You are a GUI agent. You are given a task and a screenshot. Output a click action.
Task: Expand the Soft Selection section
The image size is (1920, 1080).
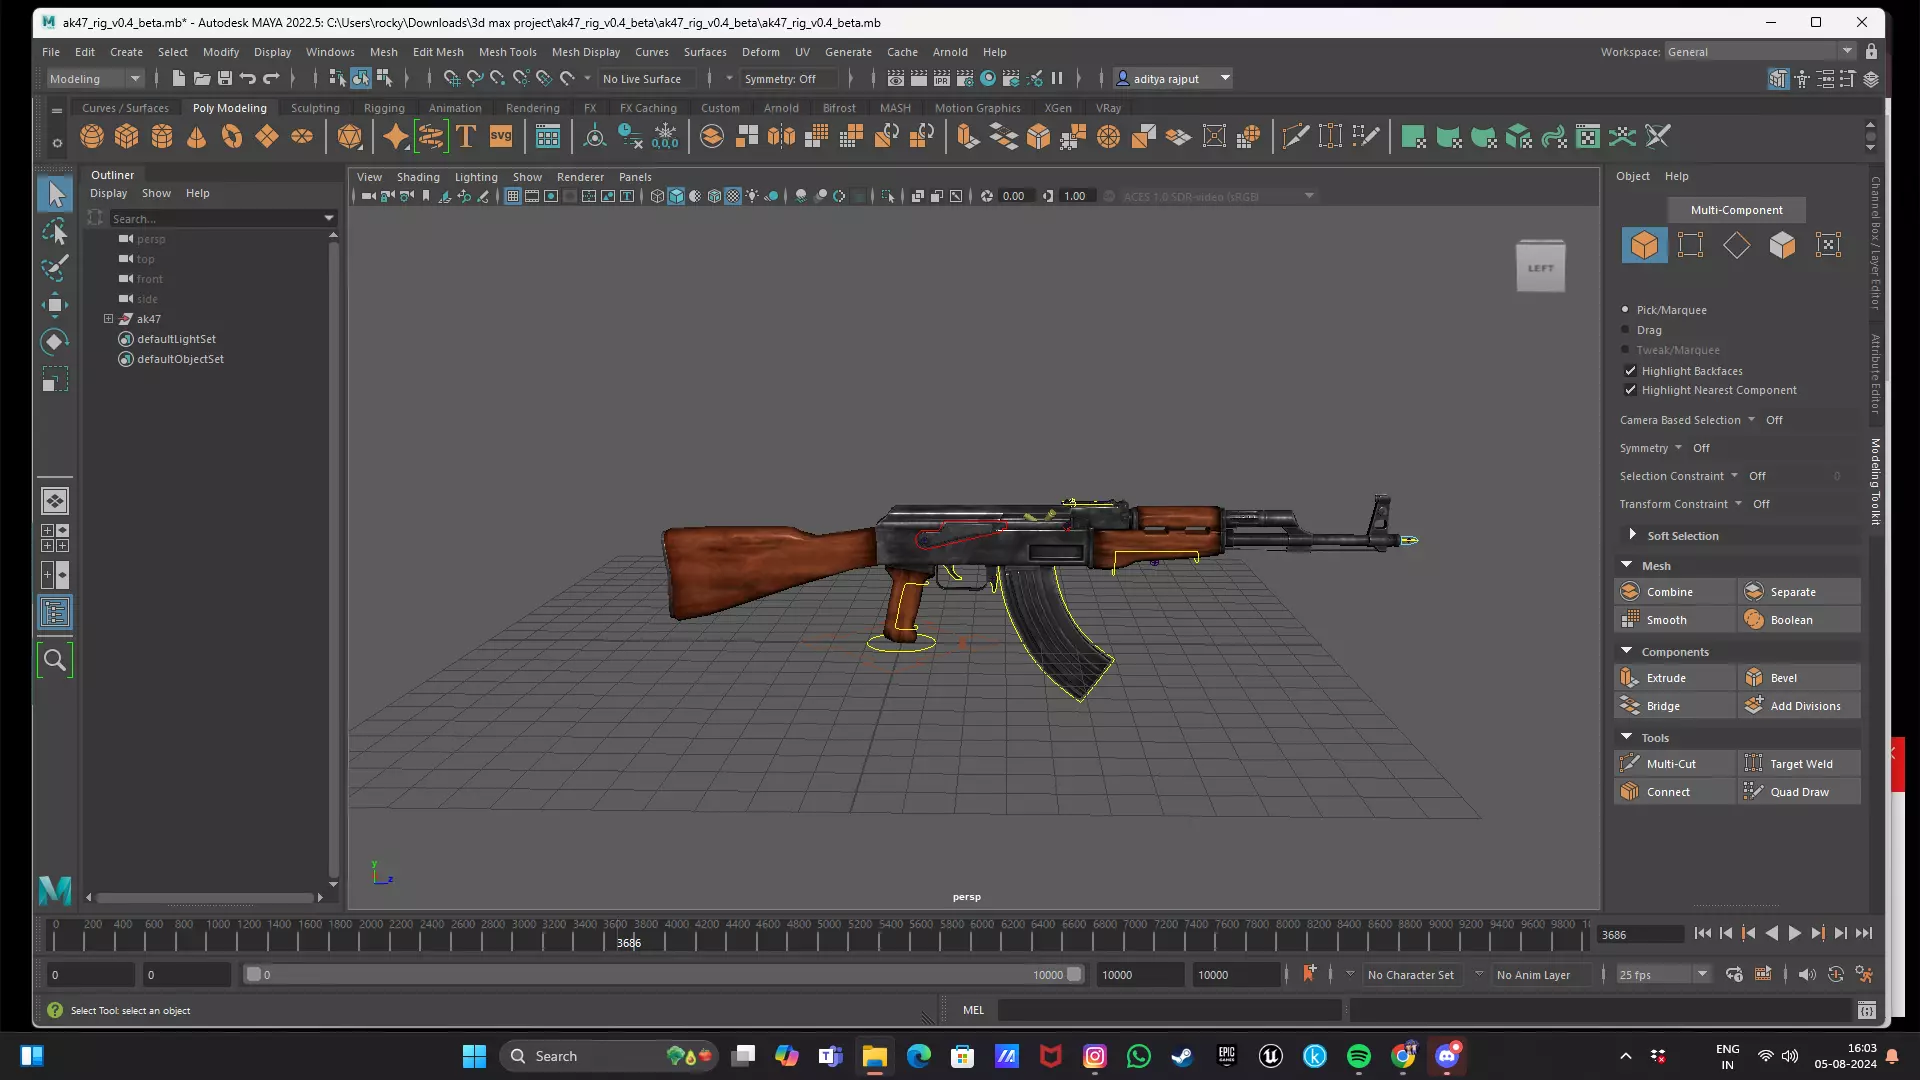(1633, 535)
